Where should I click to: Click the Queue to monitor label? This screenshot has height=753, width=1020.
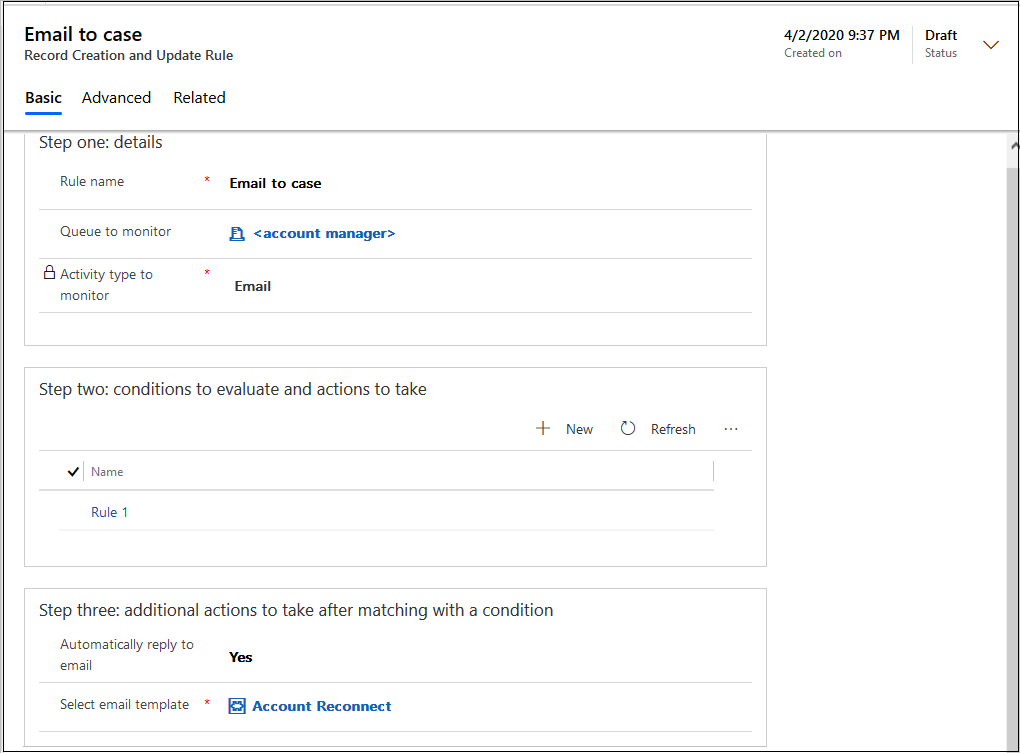[x=115, y=231]
